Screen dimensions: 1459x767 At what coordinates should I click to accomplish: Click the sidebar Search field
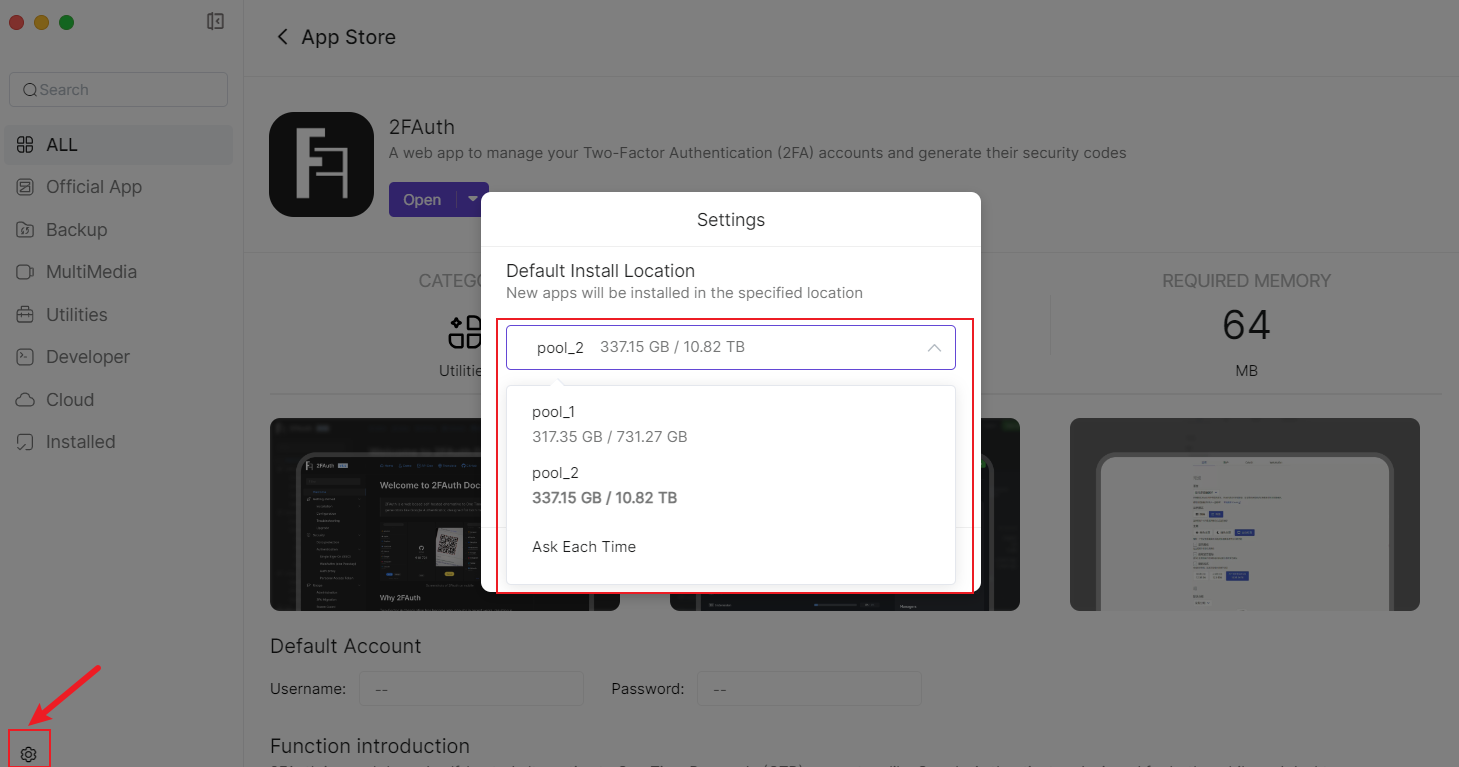click(x=118, y=90)
